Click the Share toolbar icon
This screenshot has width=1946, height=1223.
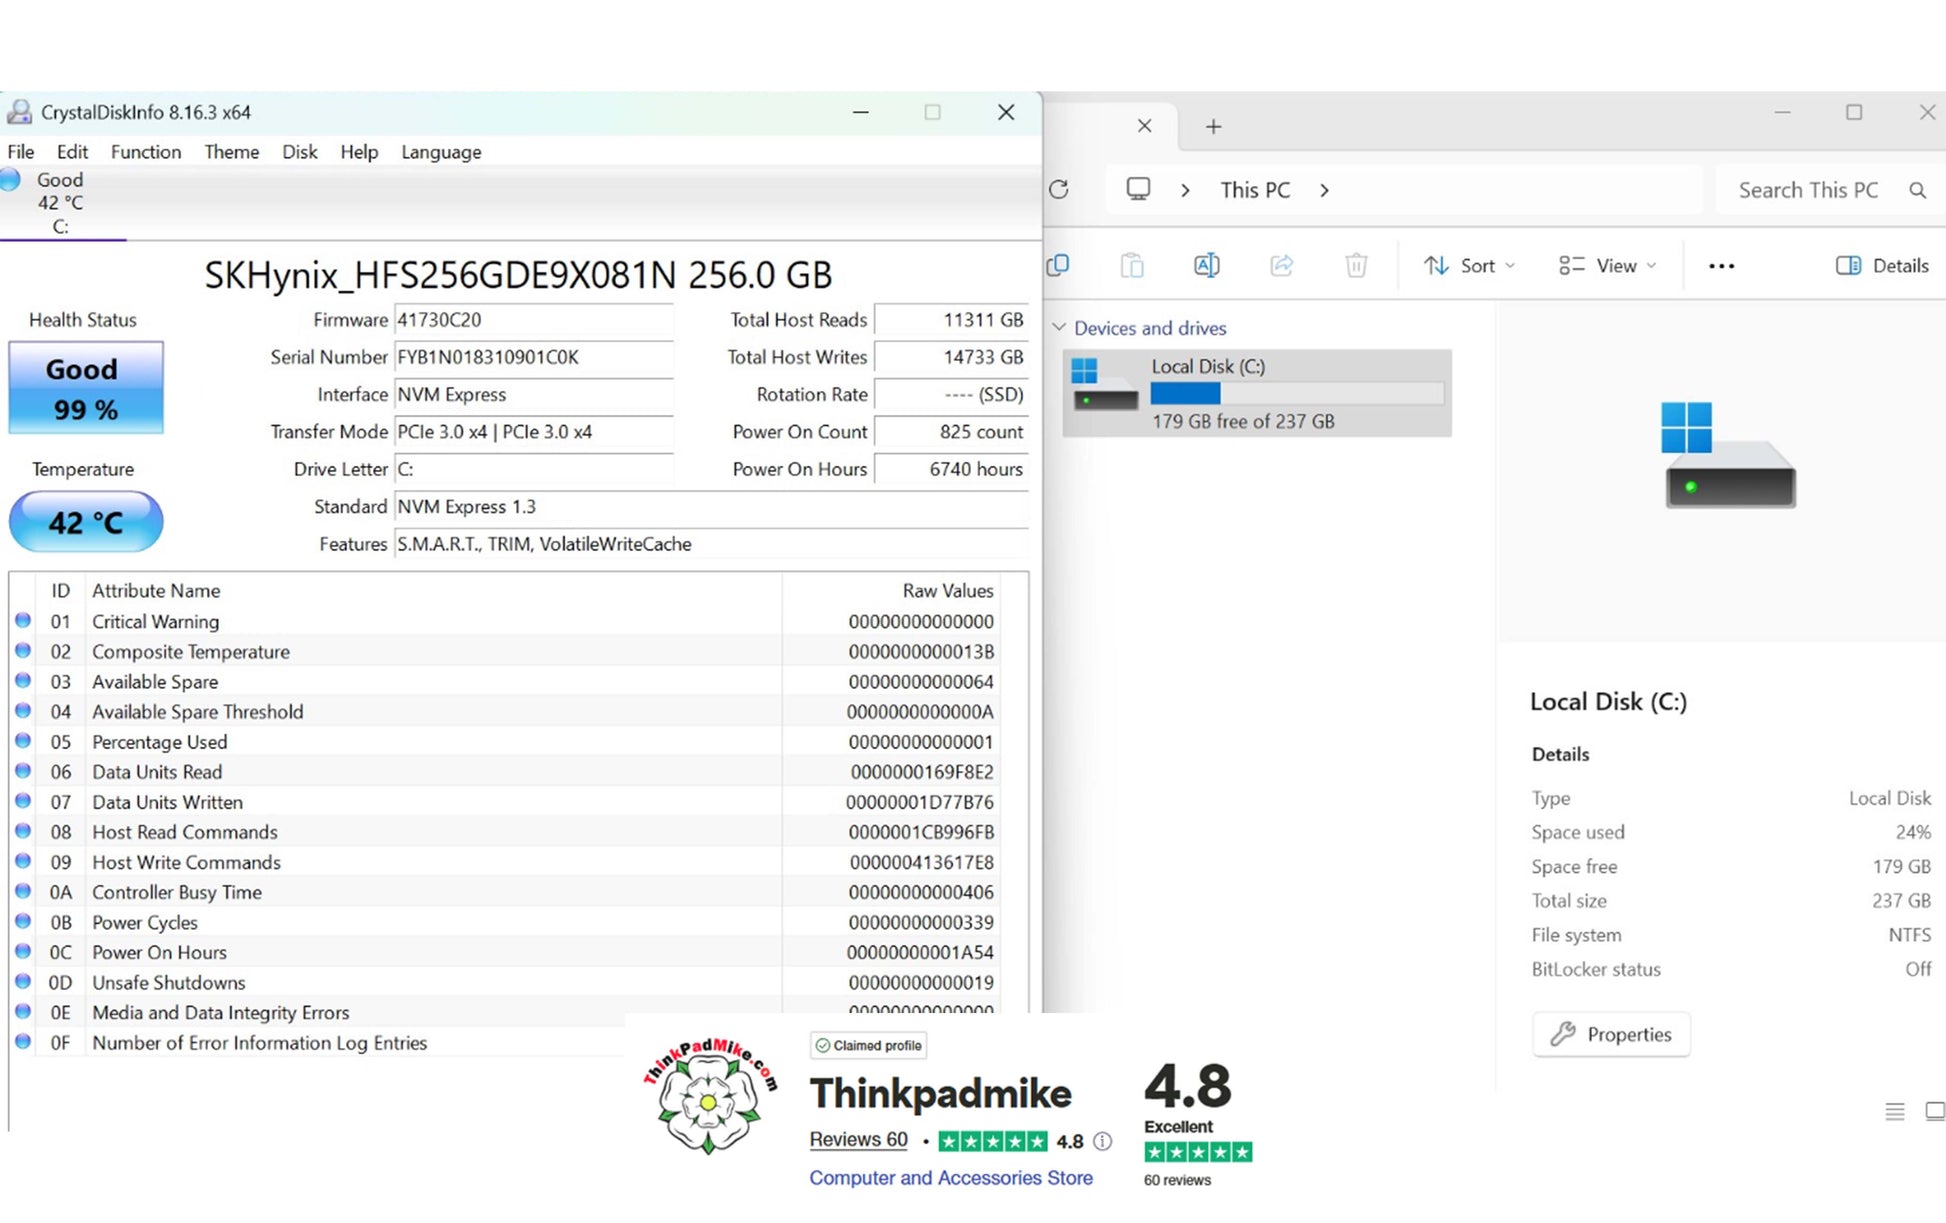(x=1281, y=265)
